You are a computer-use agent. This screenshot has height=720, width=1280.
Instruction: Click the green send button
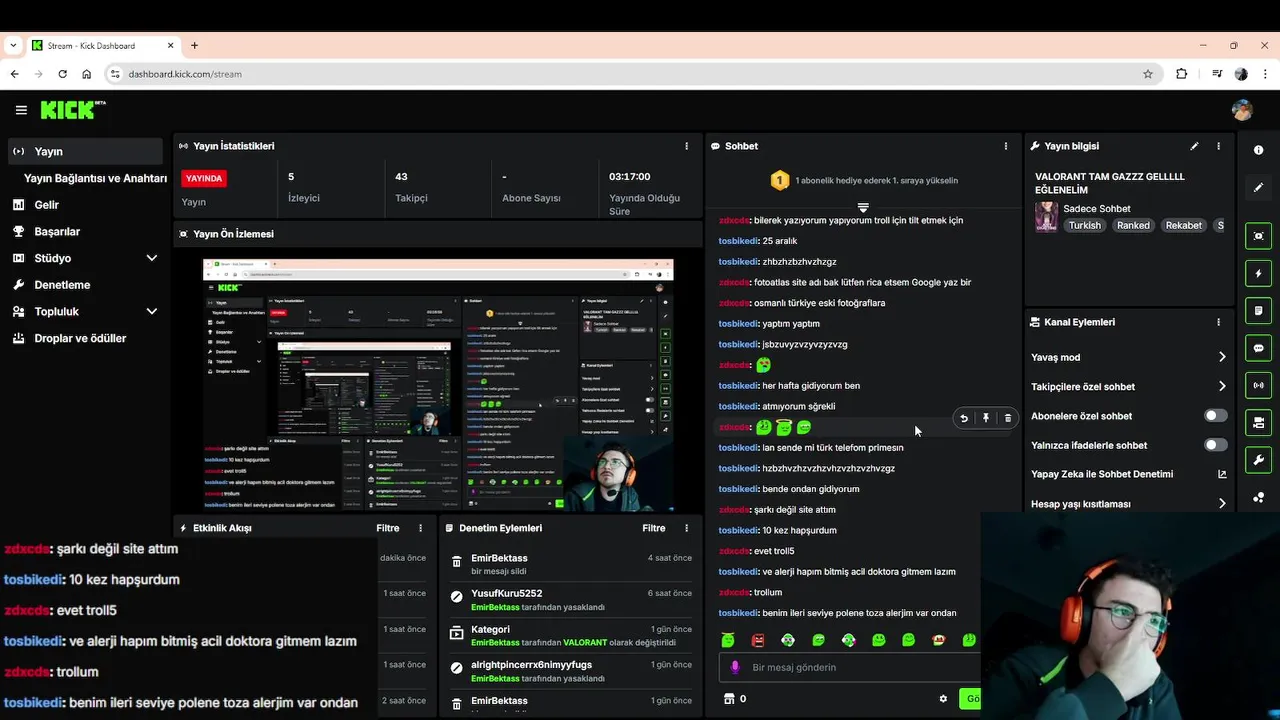[x=969, y=699]
